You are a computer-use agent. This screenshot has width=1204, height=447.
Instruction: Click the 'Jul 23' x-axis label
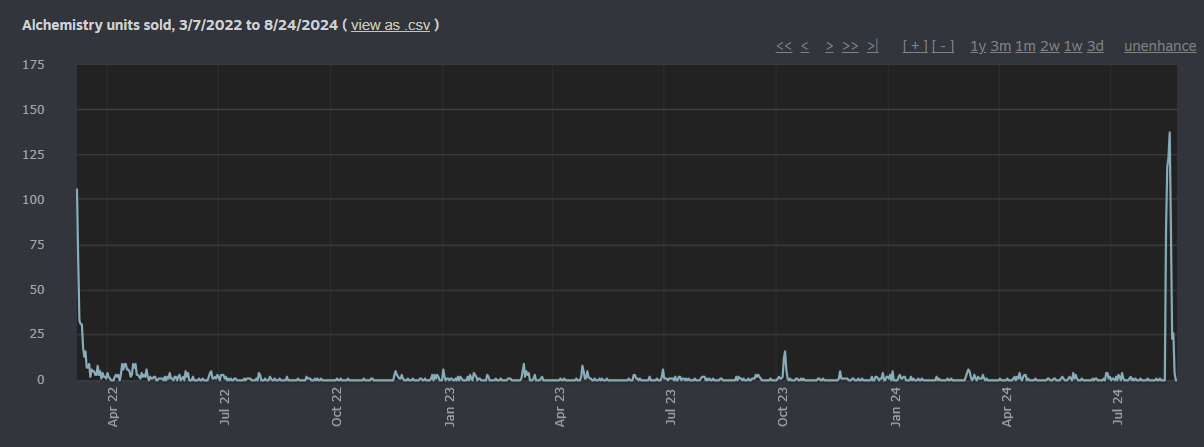tap(671, 408)
